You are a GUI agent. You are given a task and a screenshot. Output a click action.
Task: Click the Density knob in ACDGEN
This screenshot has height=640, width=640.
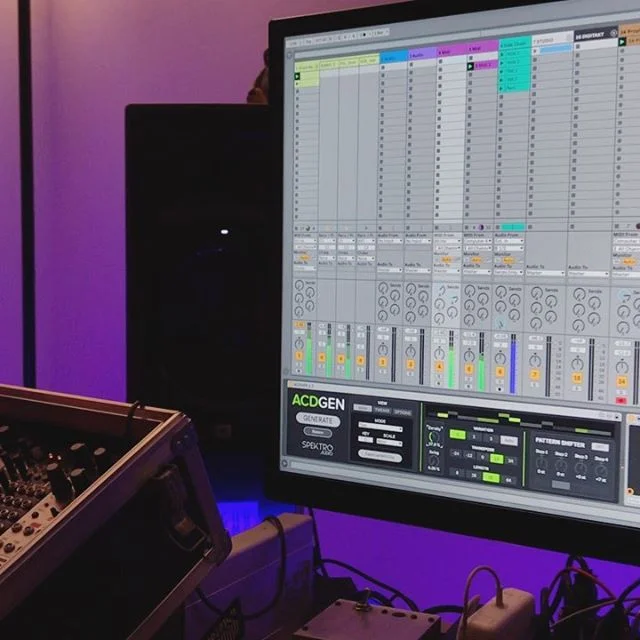click(433, 438)
